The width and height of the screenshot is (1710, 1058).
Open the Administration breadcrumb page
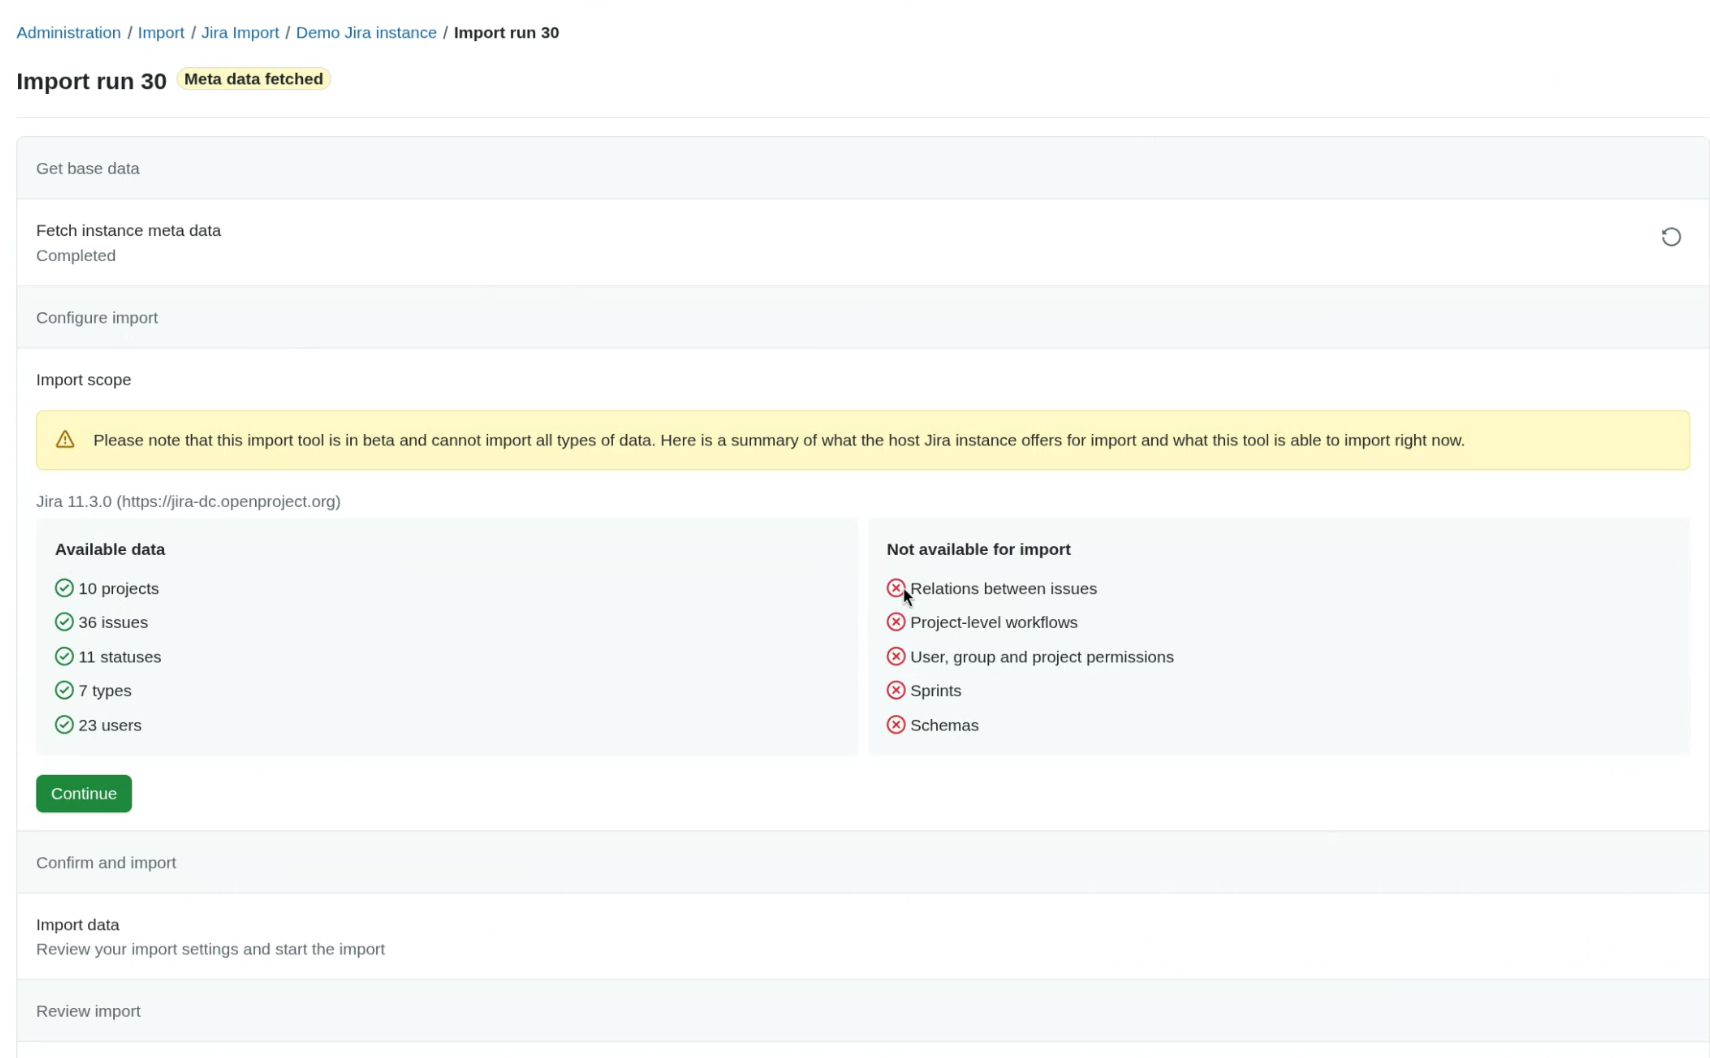[68, 32]
